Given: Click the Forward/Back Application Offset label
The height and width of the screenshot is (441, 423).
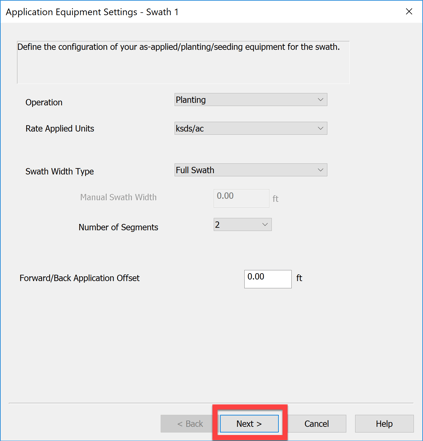Looking at the screenshot, I should [x=79, y=278].
